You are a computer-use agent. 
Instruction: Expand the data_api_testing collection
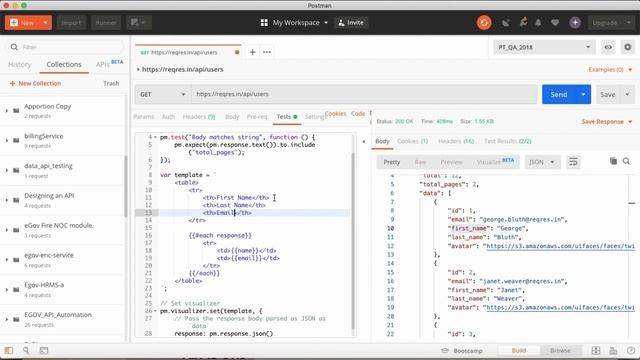pos(6,170)
